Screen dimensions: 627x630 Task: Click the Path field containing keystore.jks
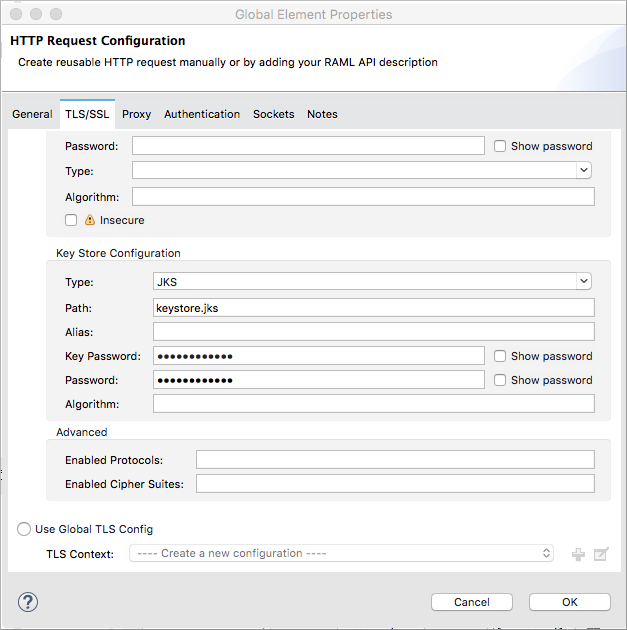coord(373,308)
